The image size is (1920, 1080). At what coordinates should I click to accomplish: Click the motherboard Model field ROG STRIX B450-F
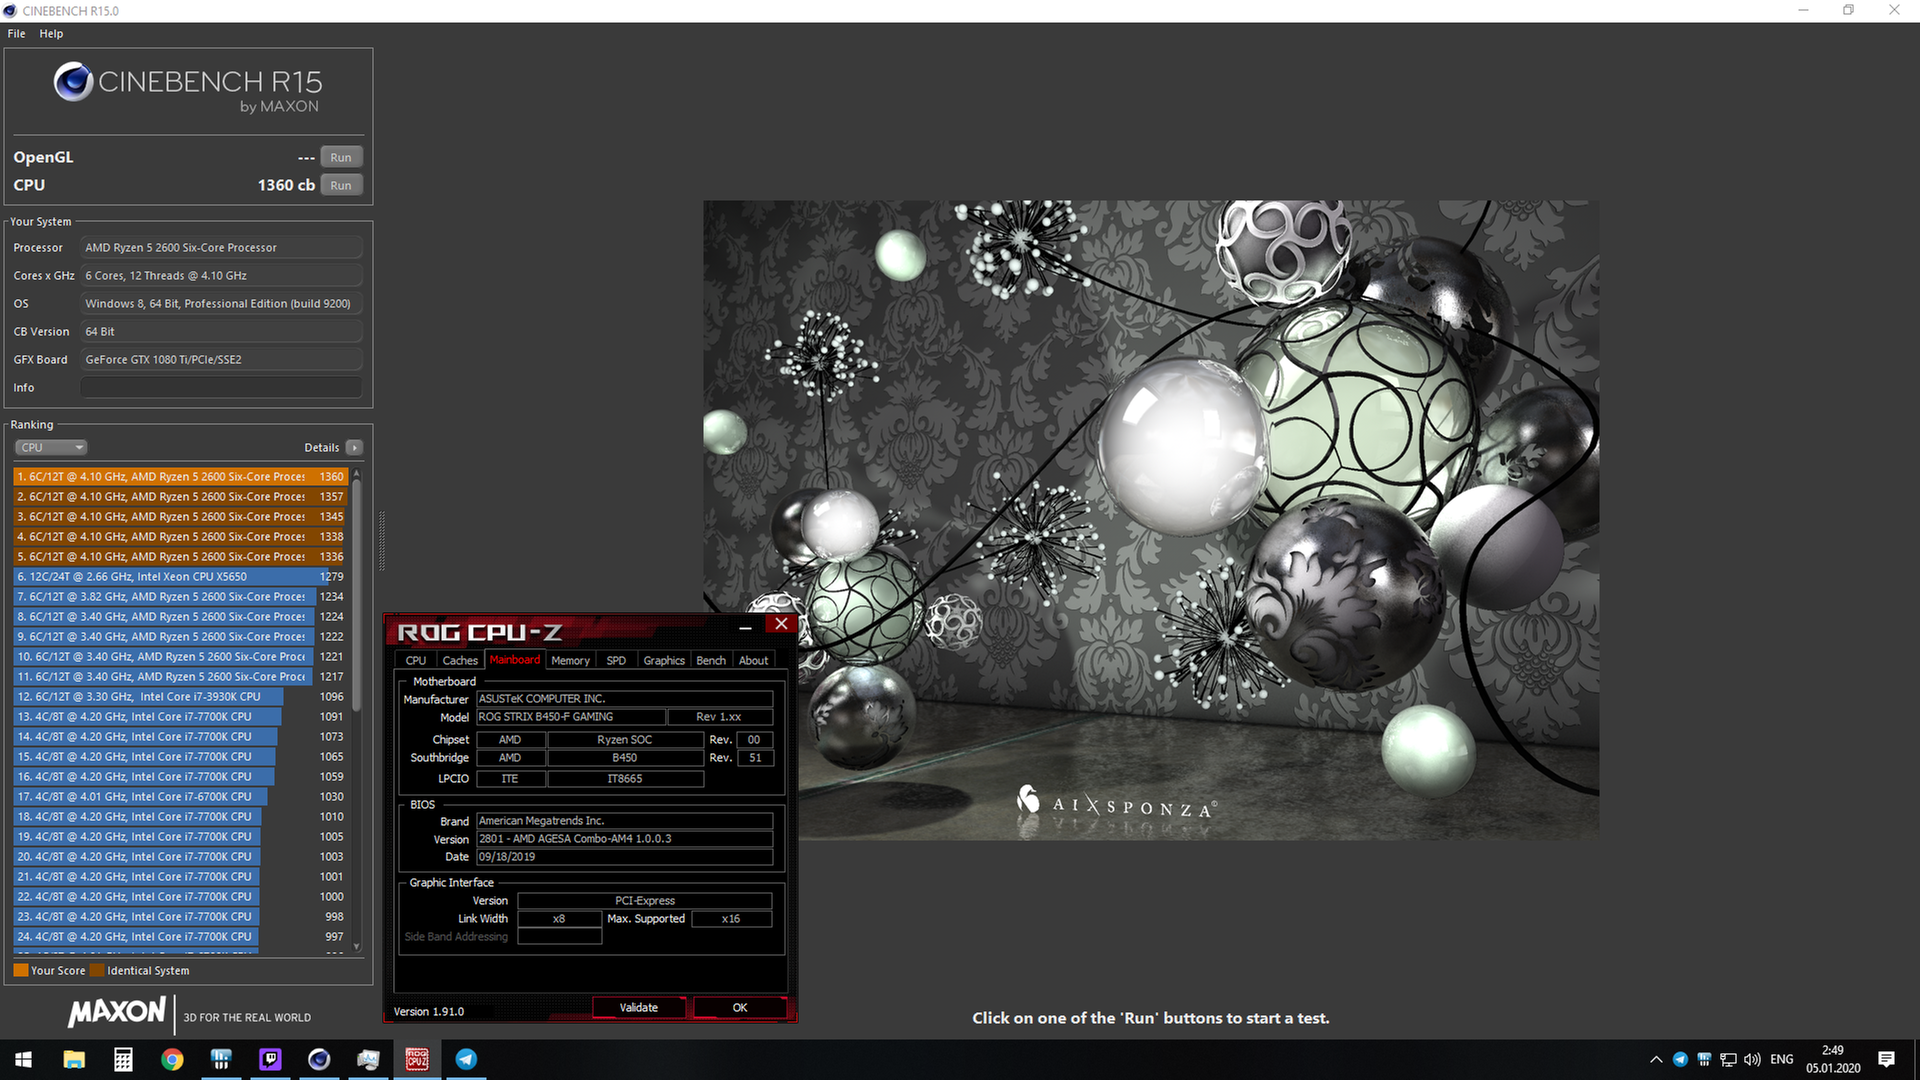[x=571, y=716]
